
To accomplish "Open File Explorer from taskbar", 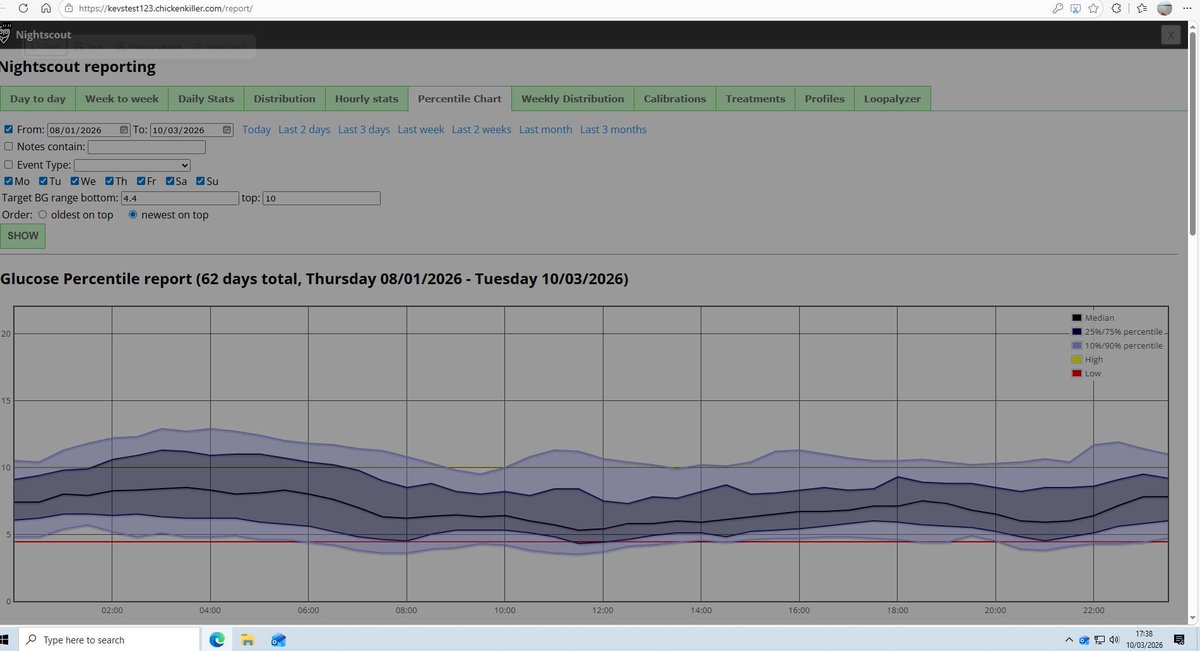I will (x=247, y=639).
